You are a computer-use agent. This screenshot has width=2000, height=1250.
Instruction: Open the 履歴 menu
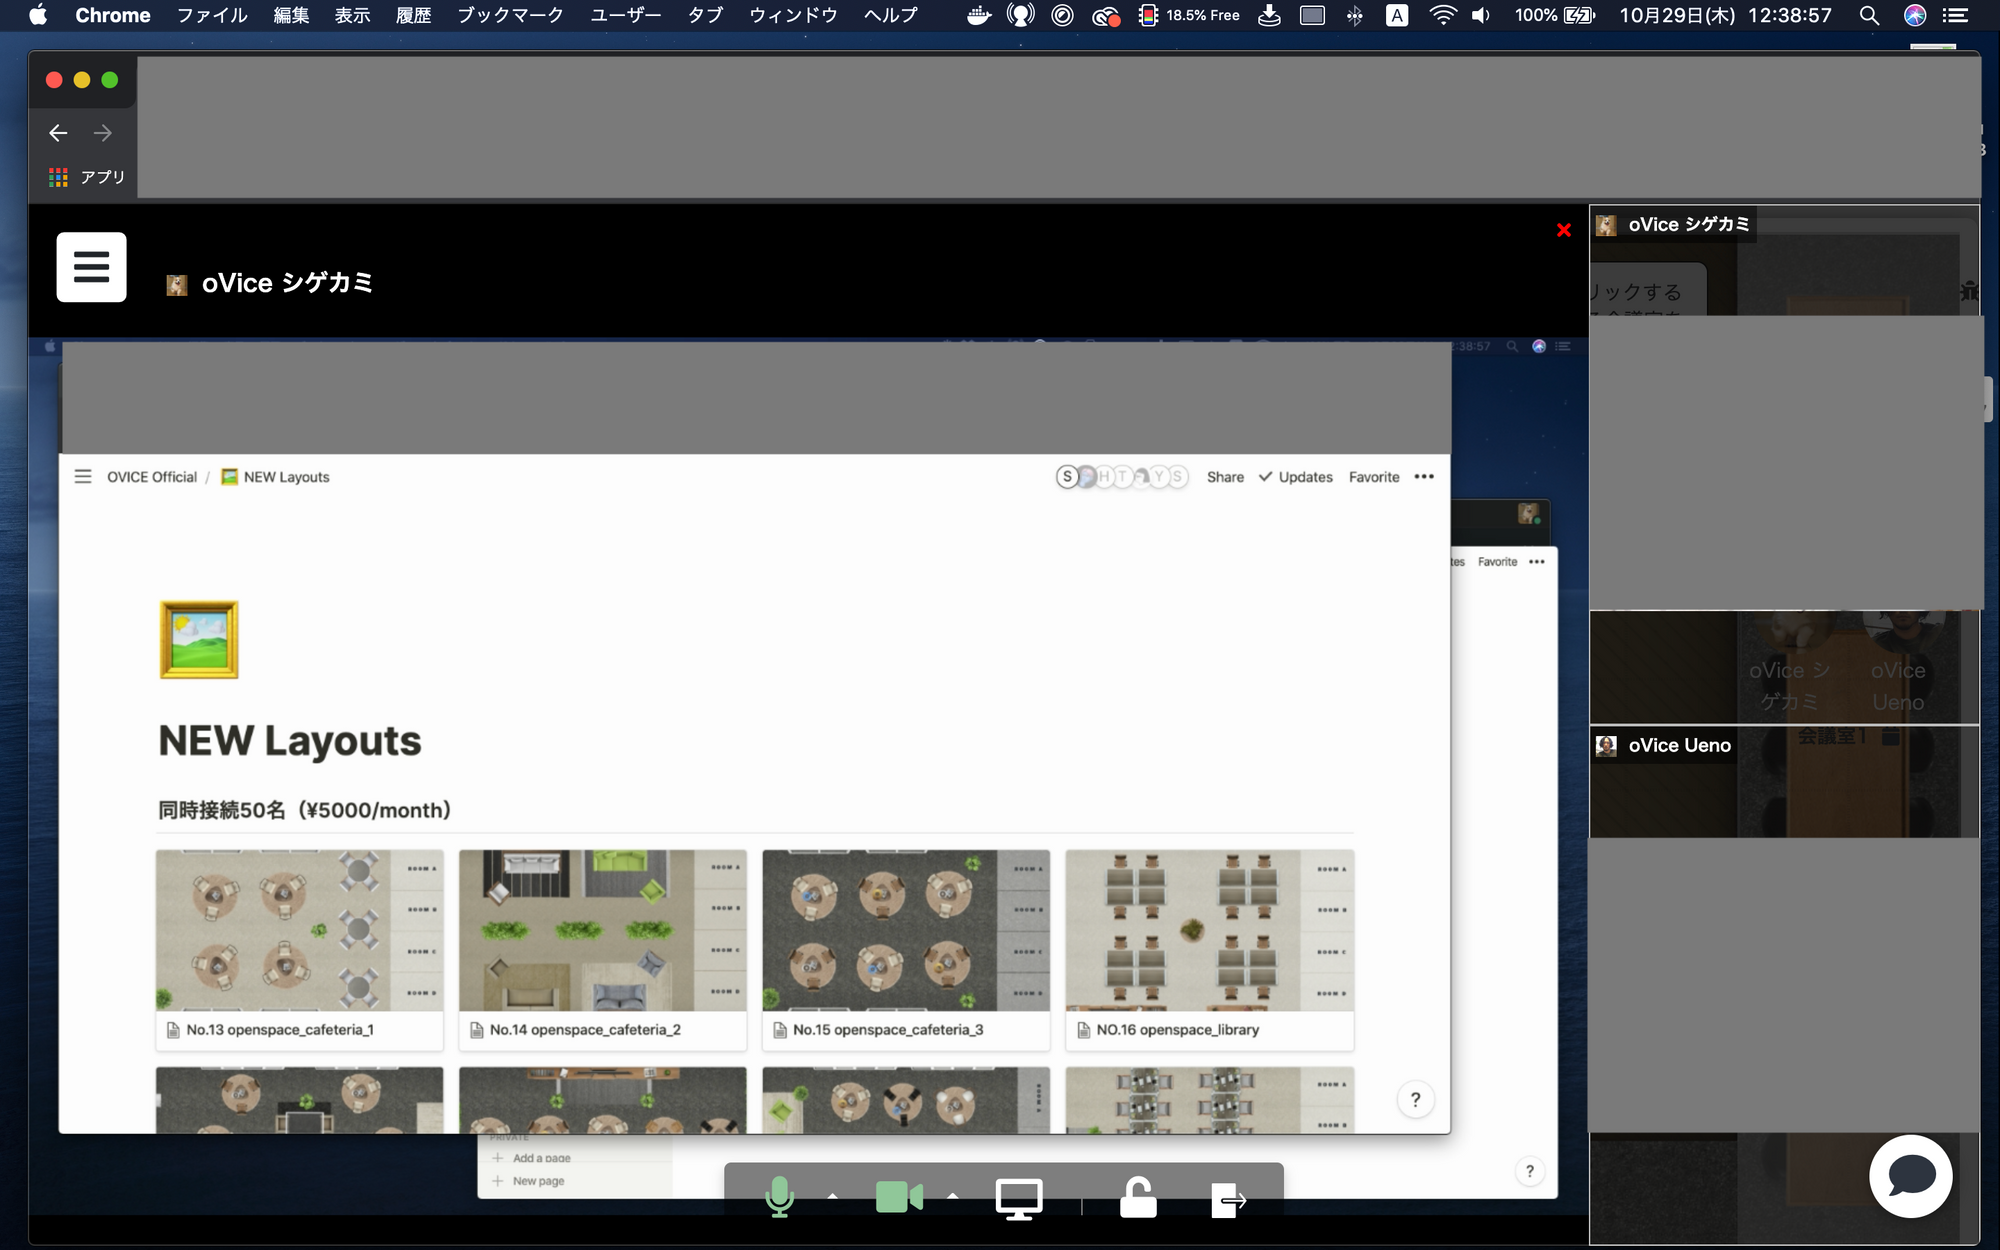(413, 15)
